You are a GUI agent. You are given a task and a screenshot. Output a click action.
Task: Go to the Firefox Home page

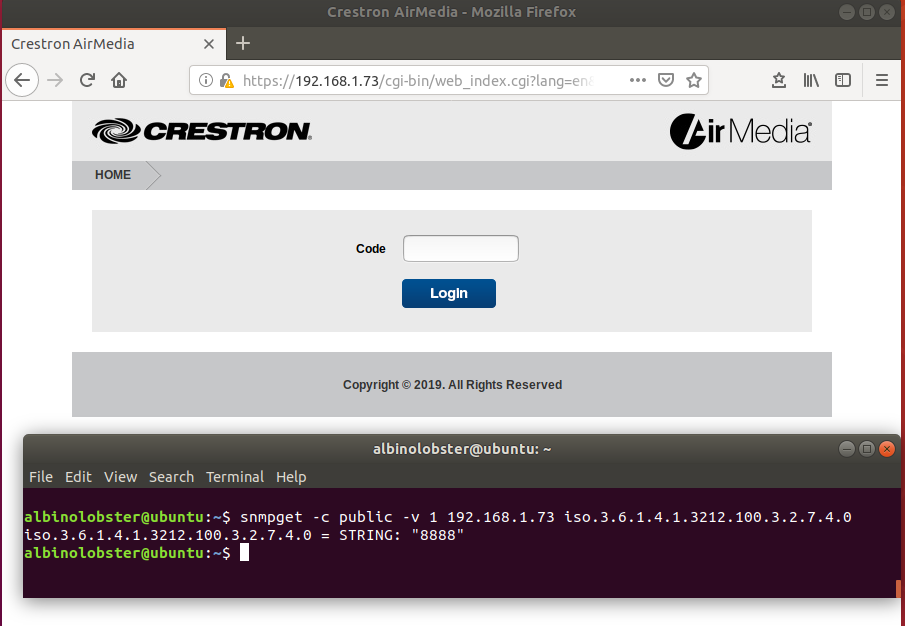click(x=119, y=81)
